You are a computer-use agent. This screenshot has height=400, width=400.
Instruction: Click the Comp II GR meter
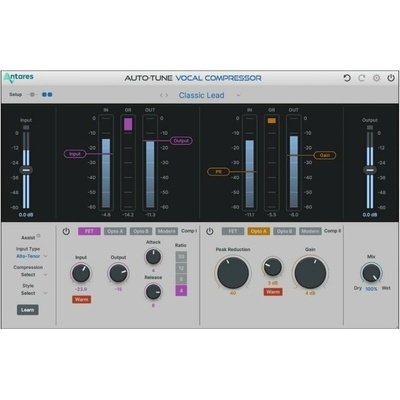click(272, 163)
